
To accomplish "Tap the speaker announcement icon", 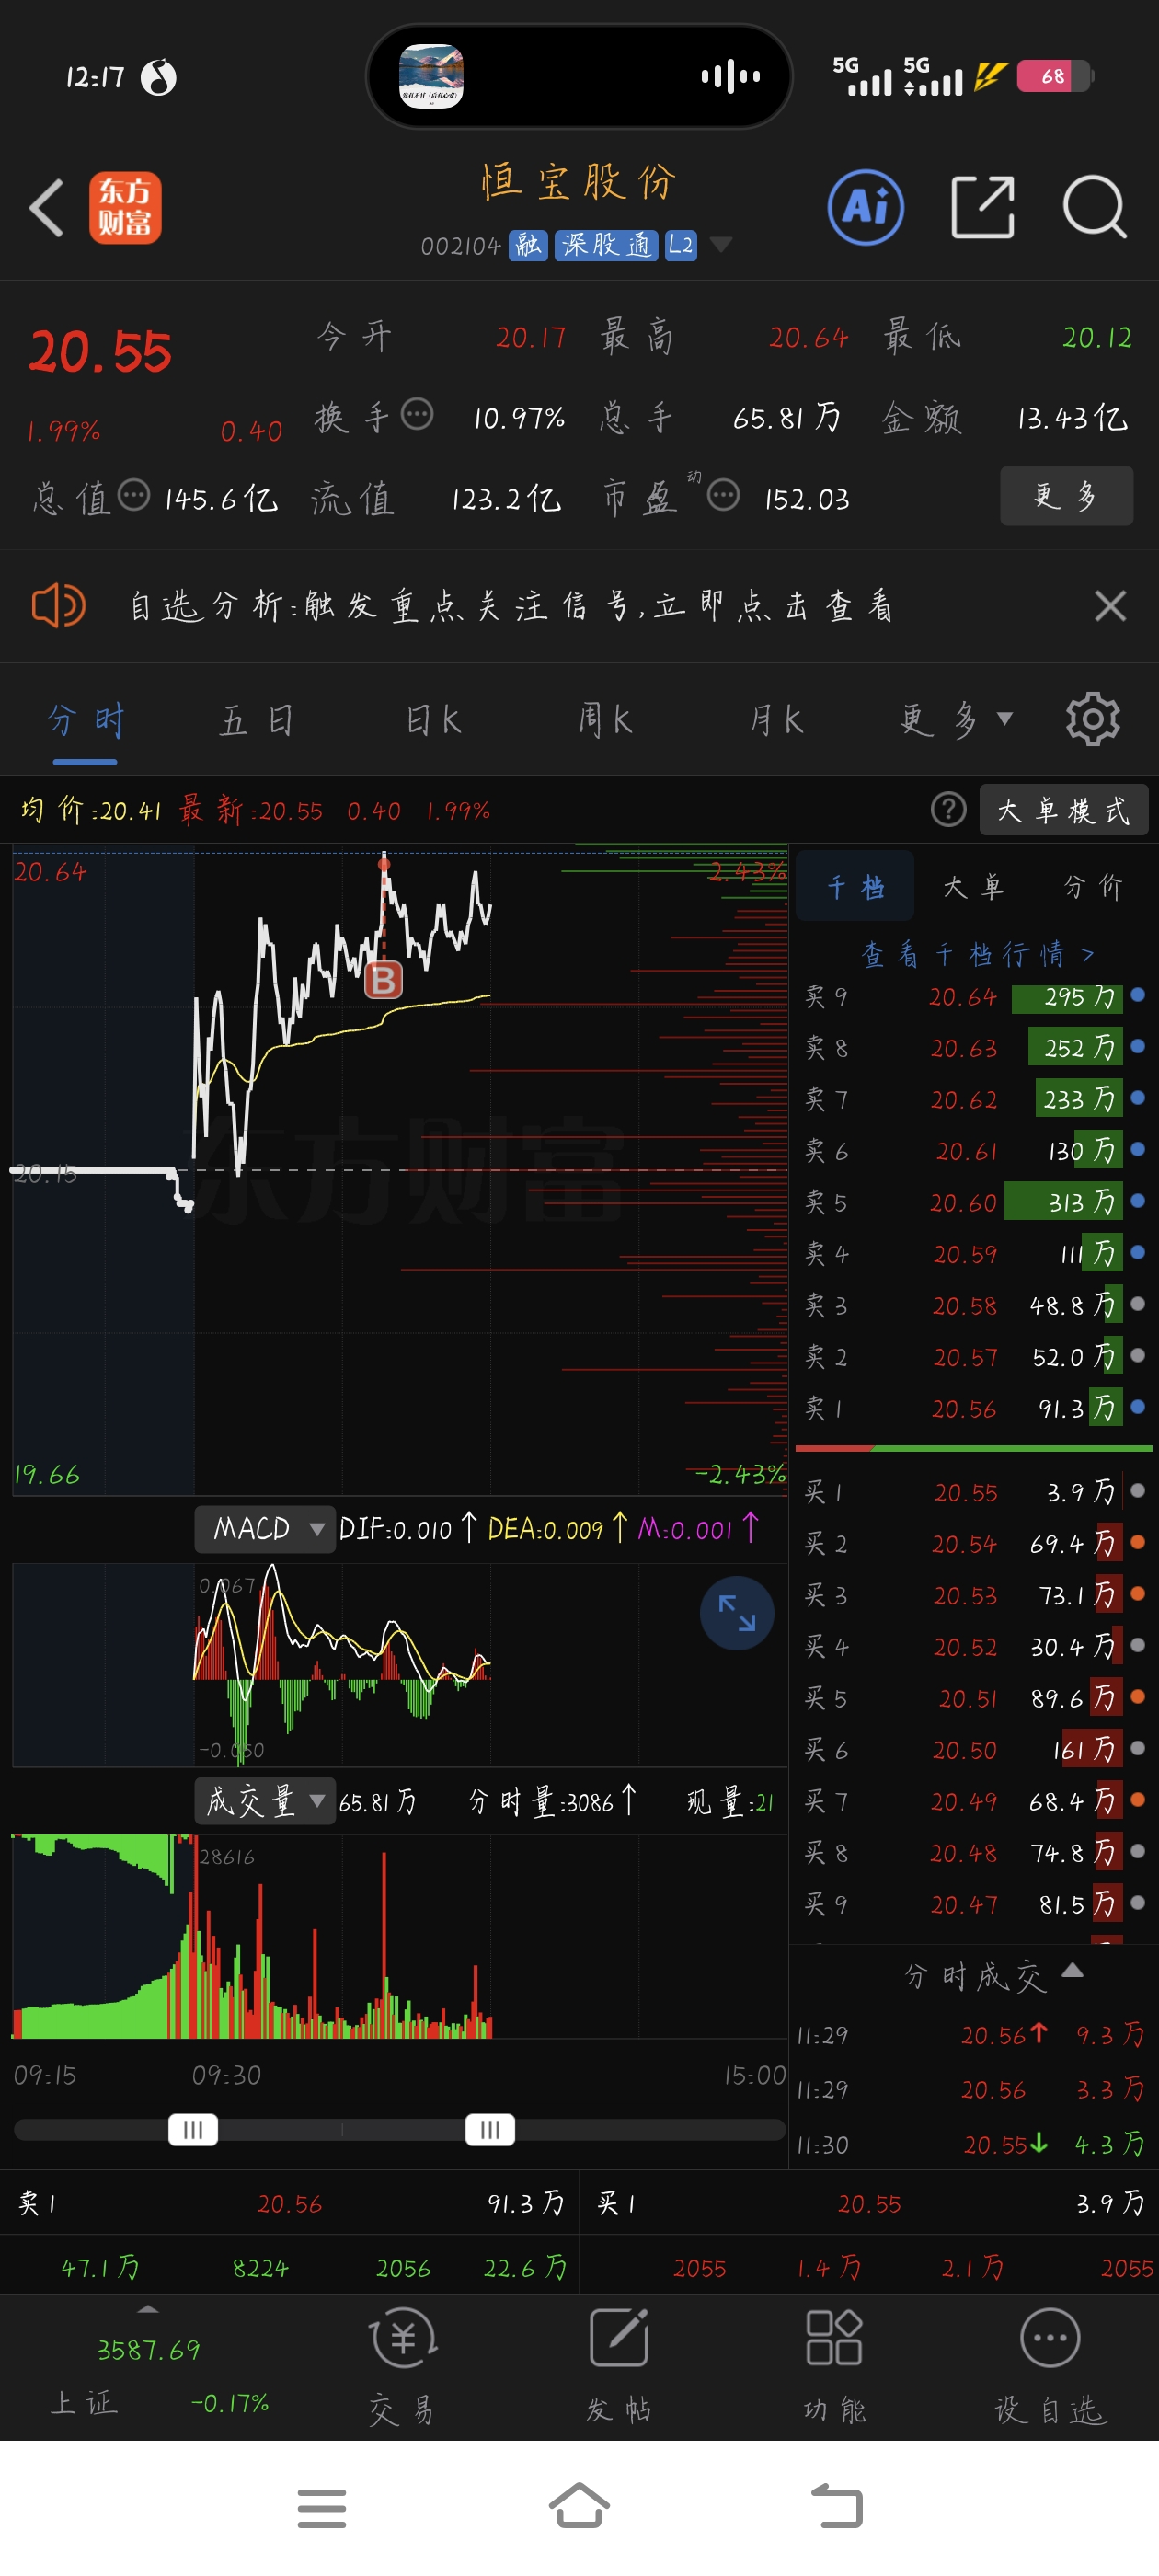I will tap(58, 605).
